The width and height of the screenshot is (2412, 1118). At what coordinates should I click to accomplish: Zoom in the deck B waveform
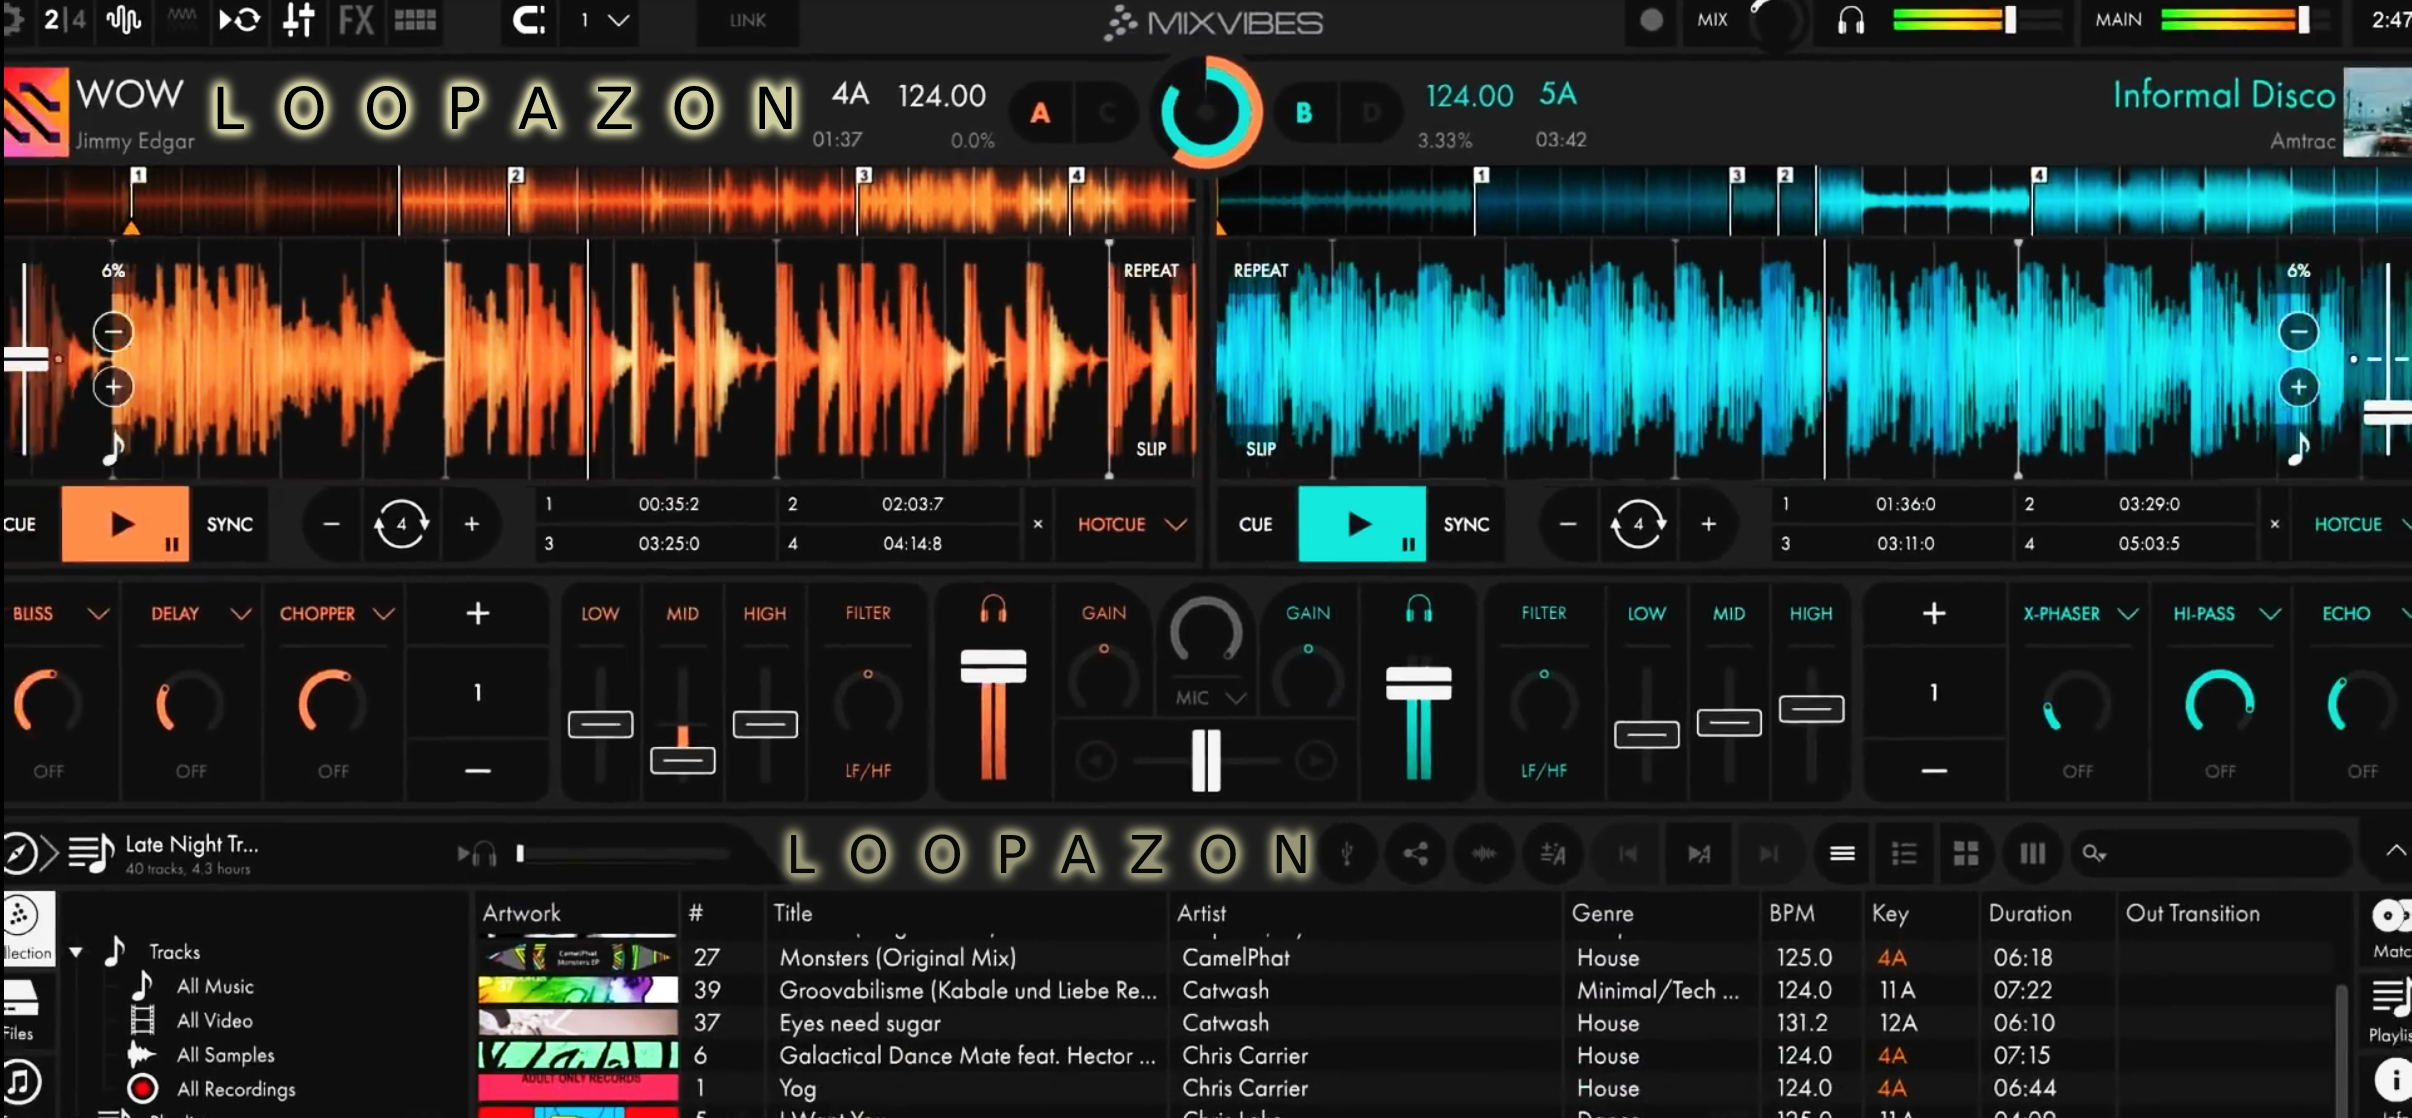pyautogui.click(x=2298, y=386)
